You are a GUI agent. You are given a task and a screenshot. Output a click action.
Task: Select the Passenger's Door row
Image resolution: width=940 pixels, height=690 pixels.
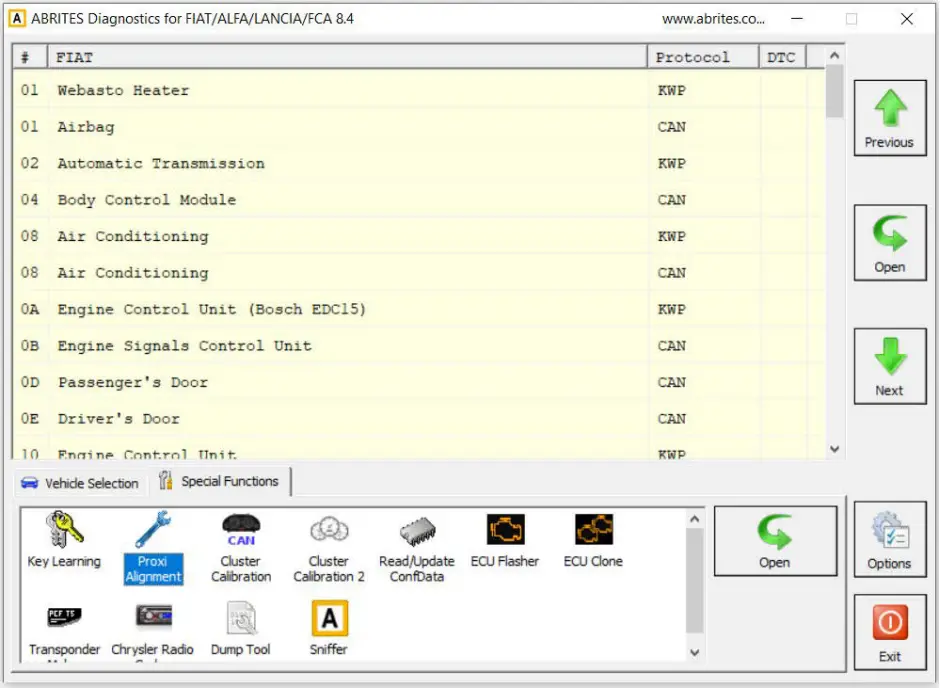[418, 383]
